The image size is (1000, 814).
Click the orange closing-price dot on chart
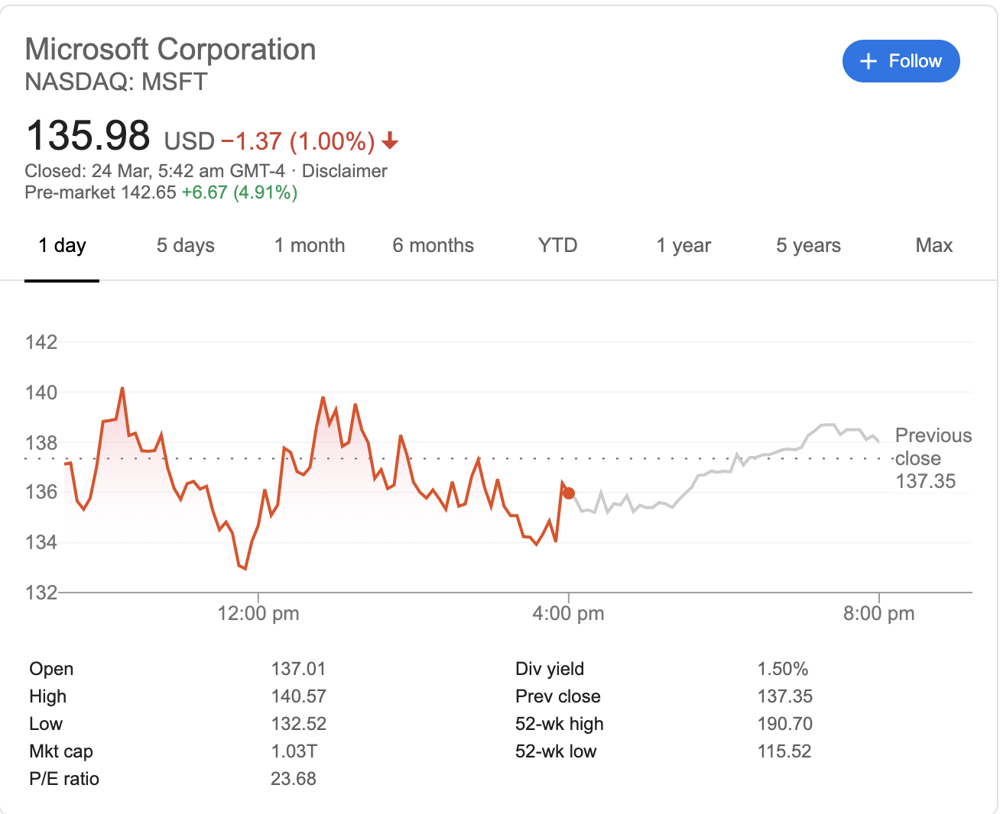pos(569,493)
